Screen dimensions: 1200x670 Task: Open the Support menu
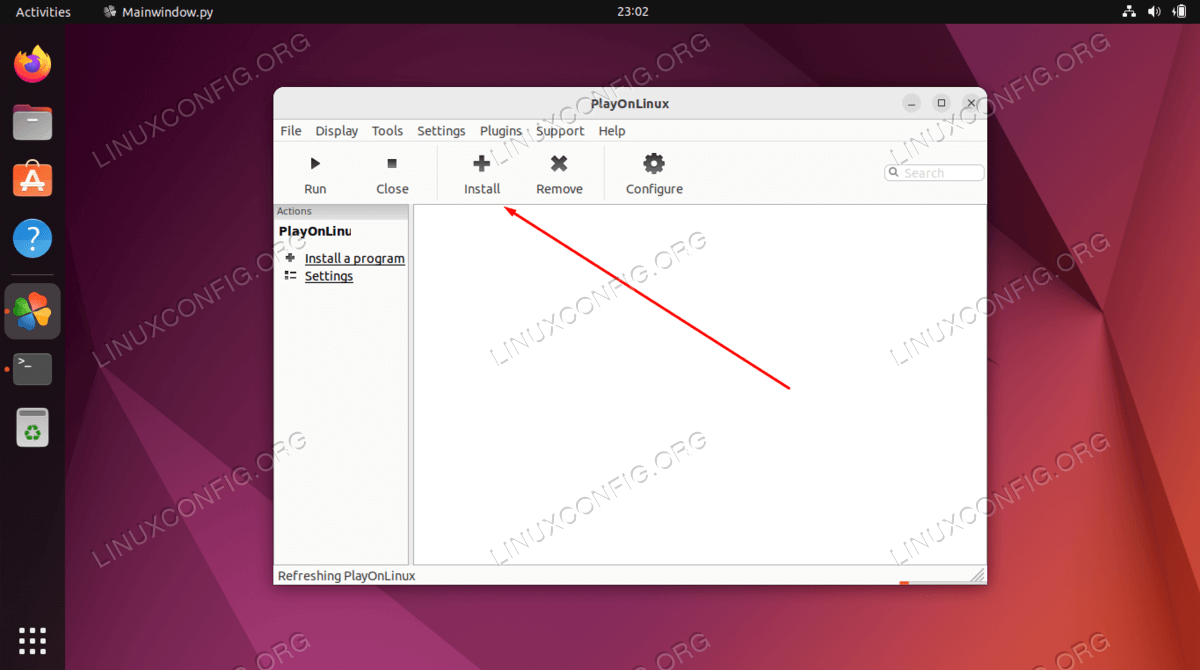tap(560, 131)
